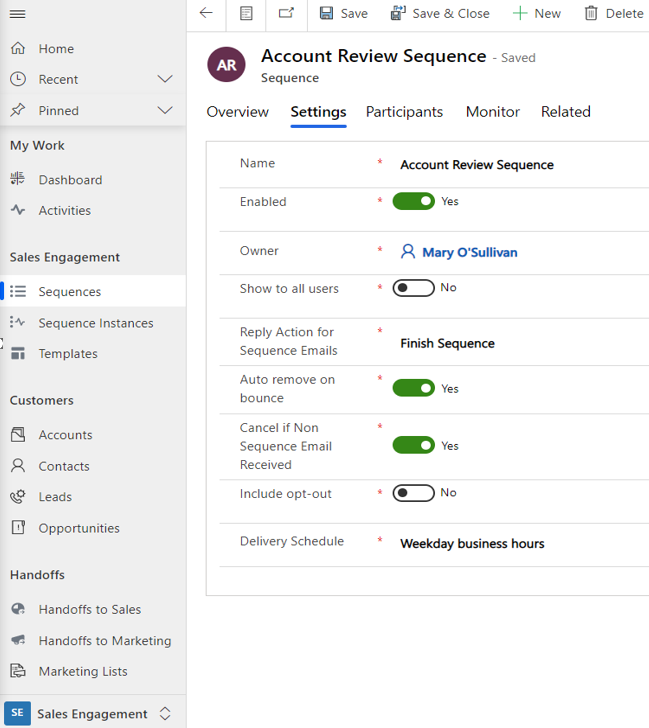The height and width of the screenshot is (728, 649).
Task: Open Dashboard via its icon
Action: pos(18,179)
